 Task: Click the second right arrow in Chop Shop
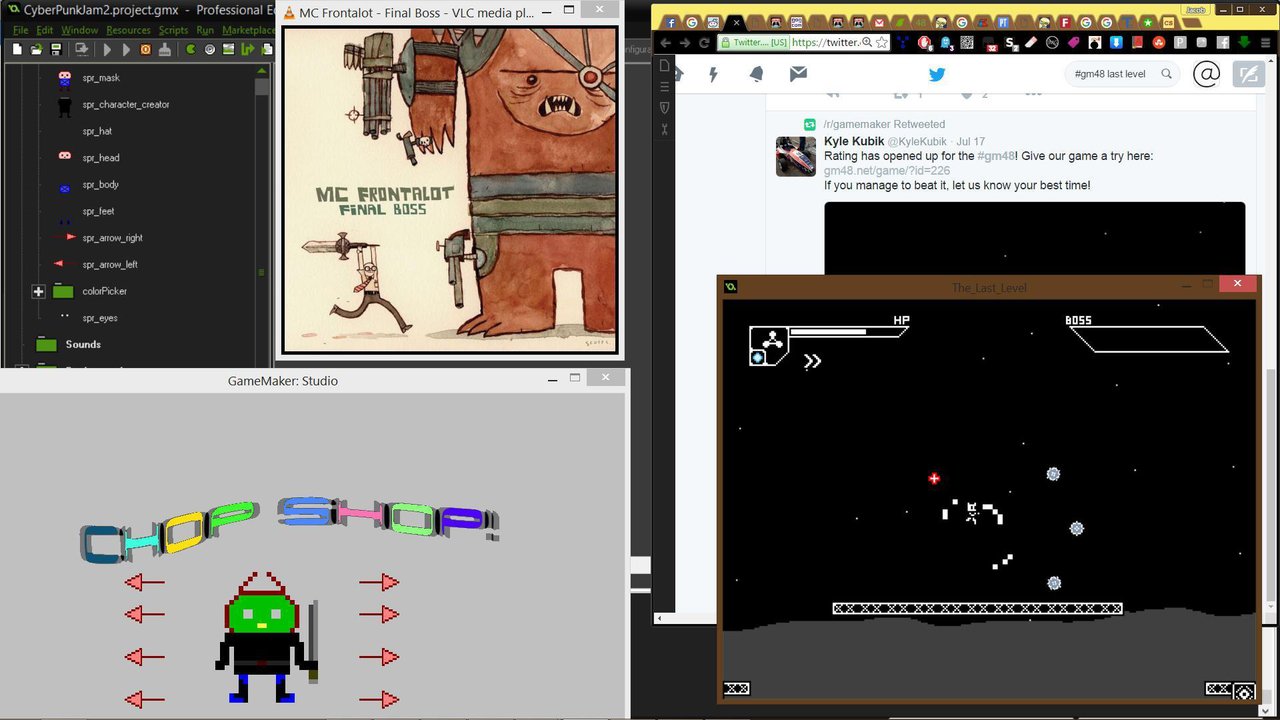point(379,614)
